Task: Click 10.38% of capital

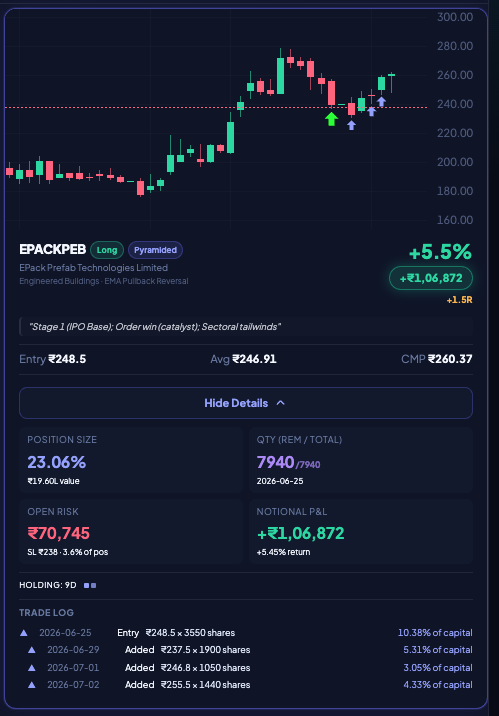Action: 435,633
